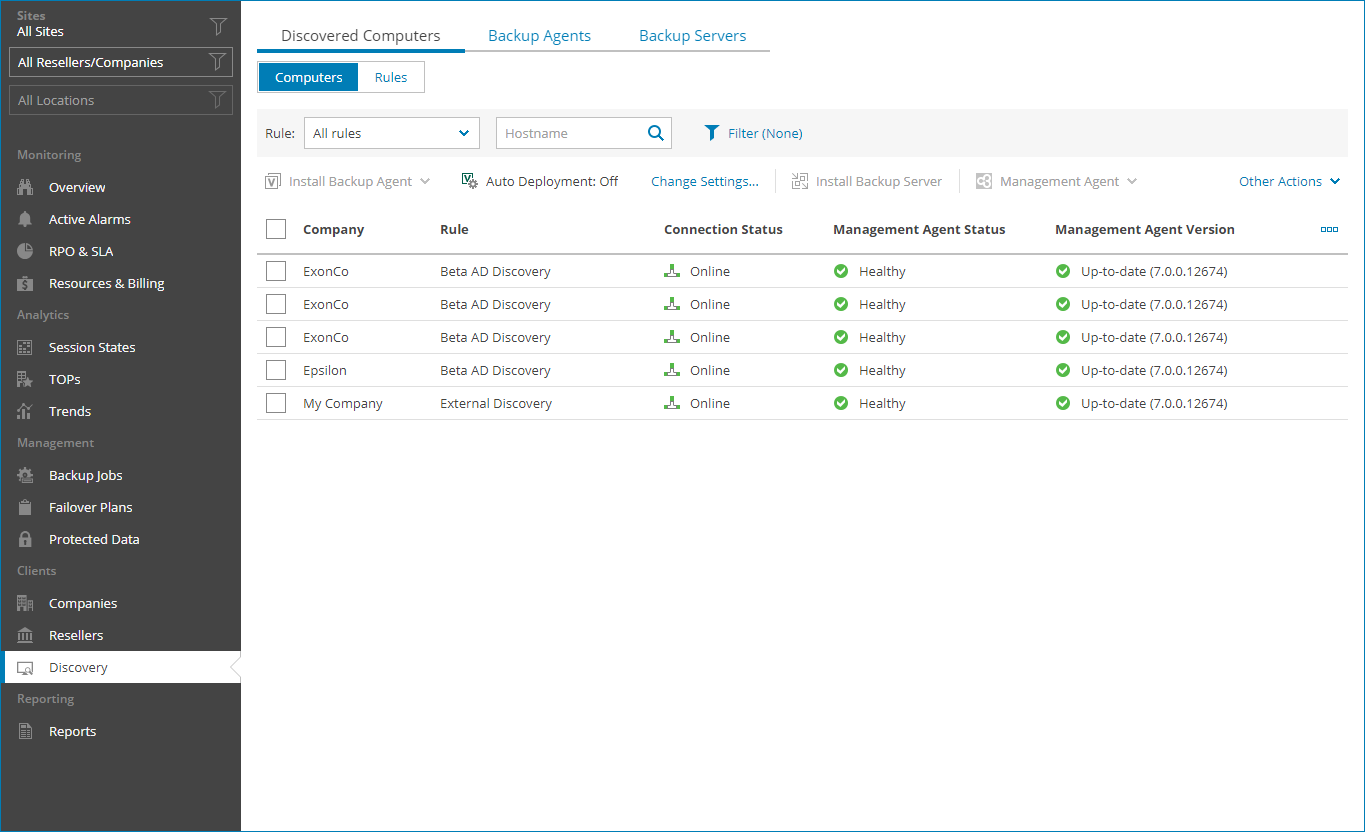Click inside the Hostname search field
Image resolution: width=1365 pixels, height=832 pixels.
pyautogui.click(x=568, y=133)
